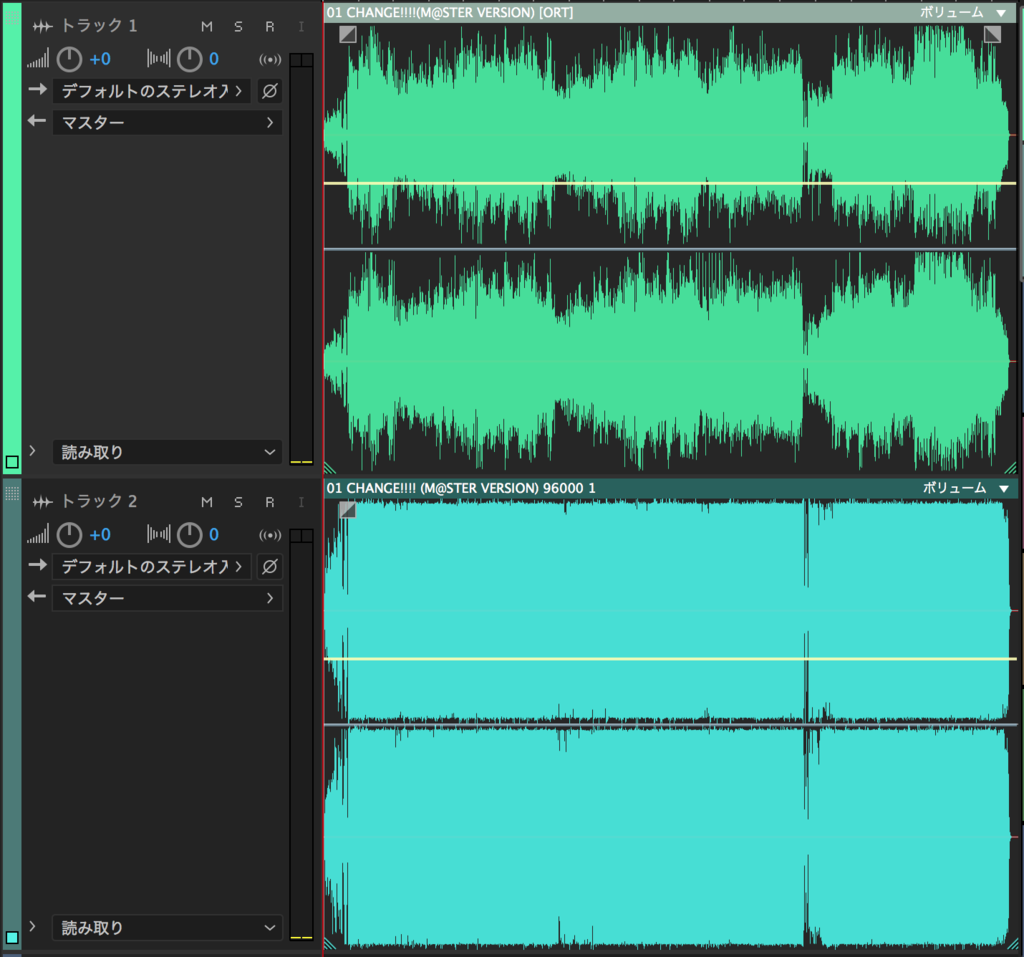Click the Track 1 name トラック 1
This screenshot has height=957, width=1024.
pyautogui.click(x=99, y=25)
